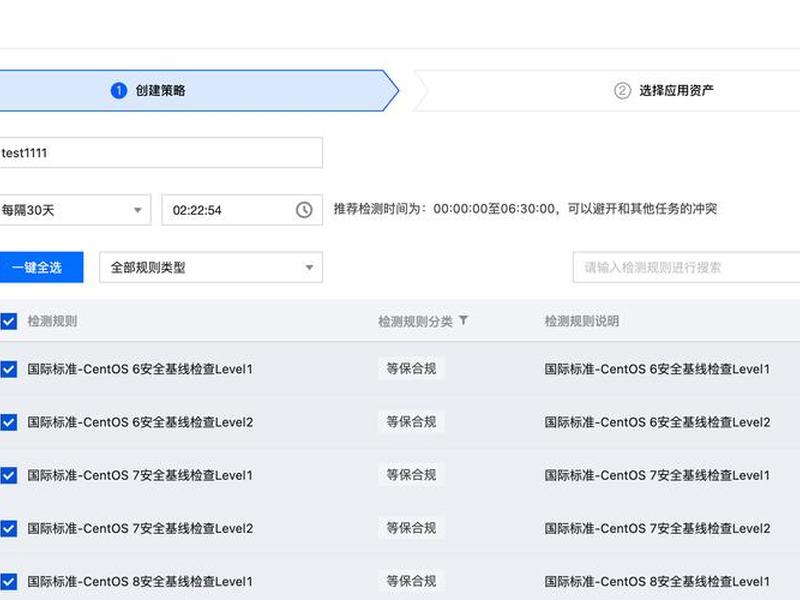Click description text CentOS 7安全基线检查Level1

pyautogui.click(x=657, y=475)
